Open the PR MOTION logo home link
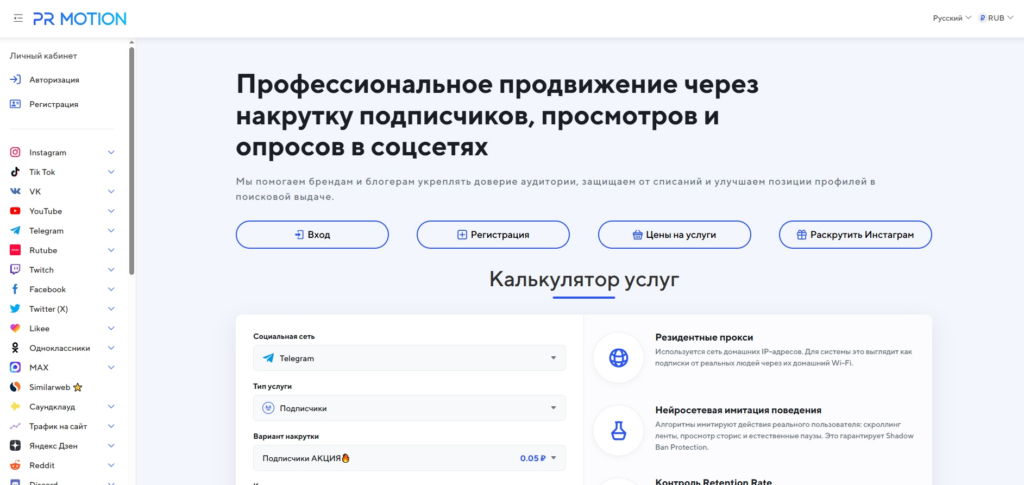This screenshot has width=1024, height=485. tap(80, 18)
